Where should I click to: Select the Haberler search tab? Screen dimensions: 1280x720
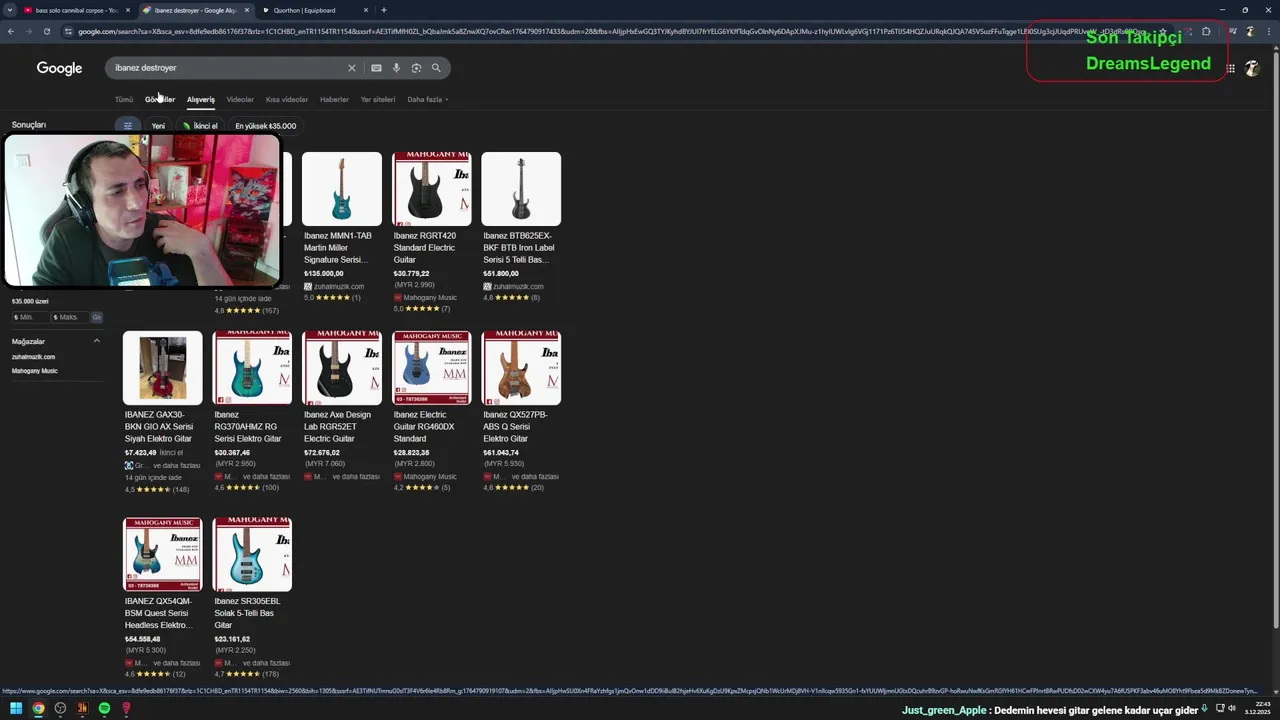click(334, 99)
